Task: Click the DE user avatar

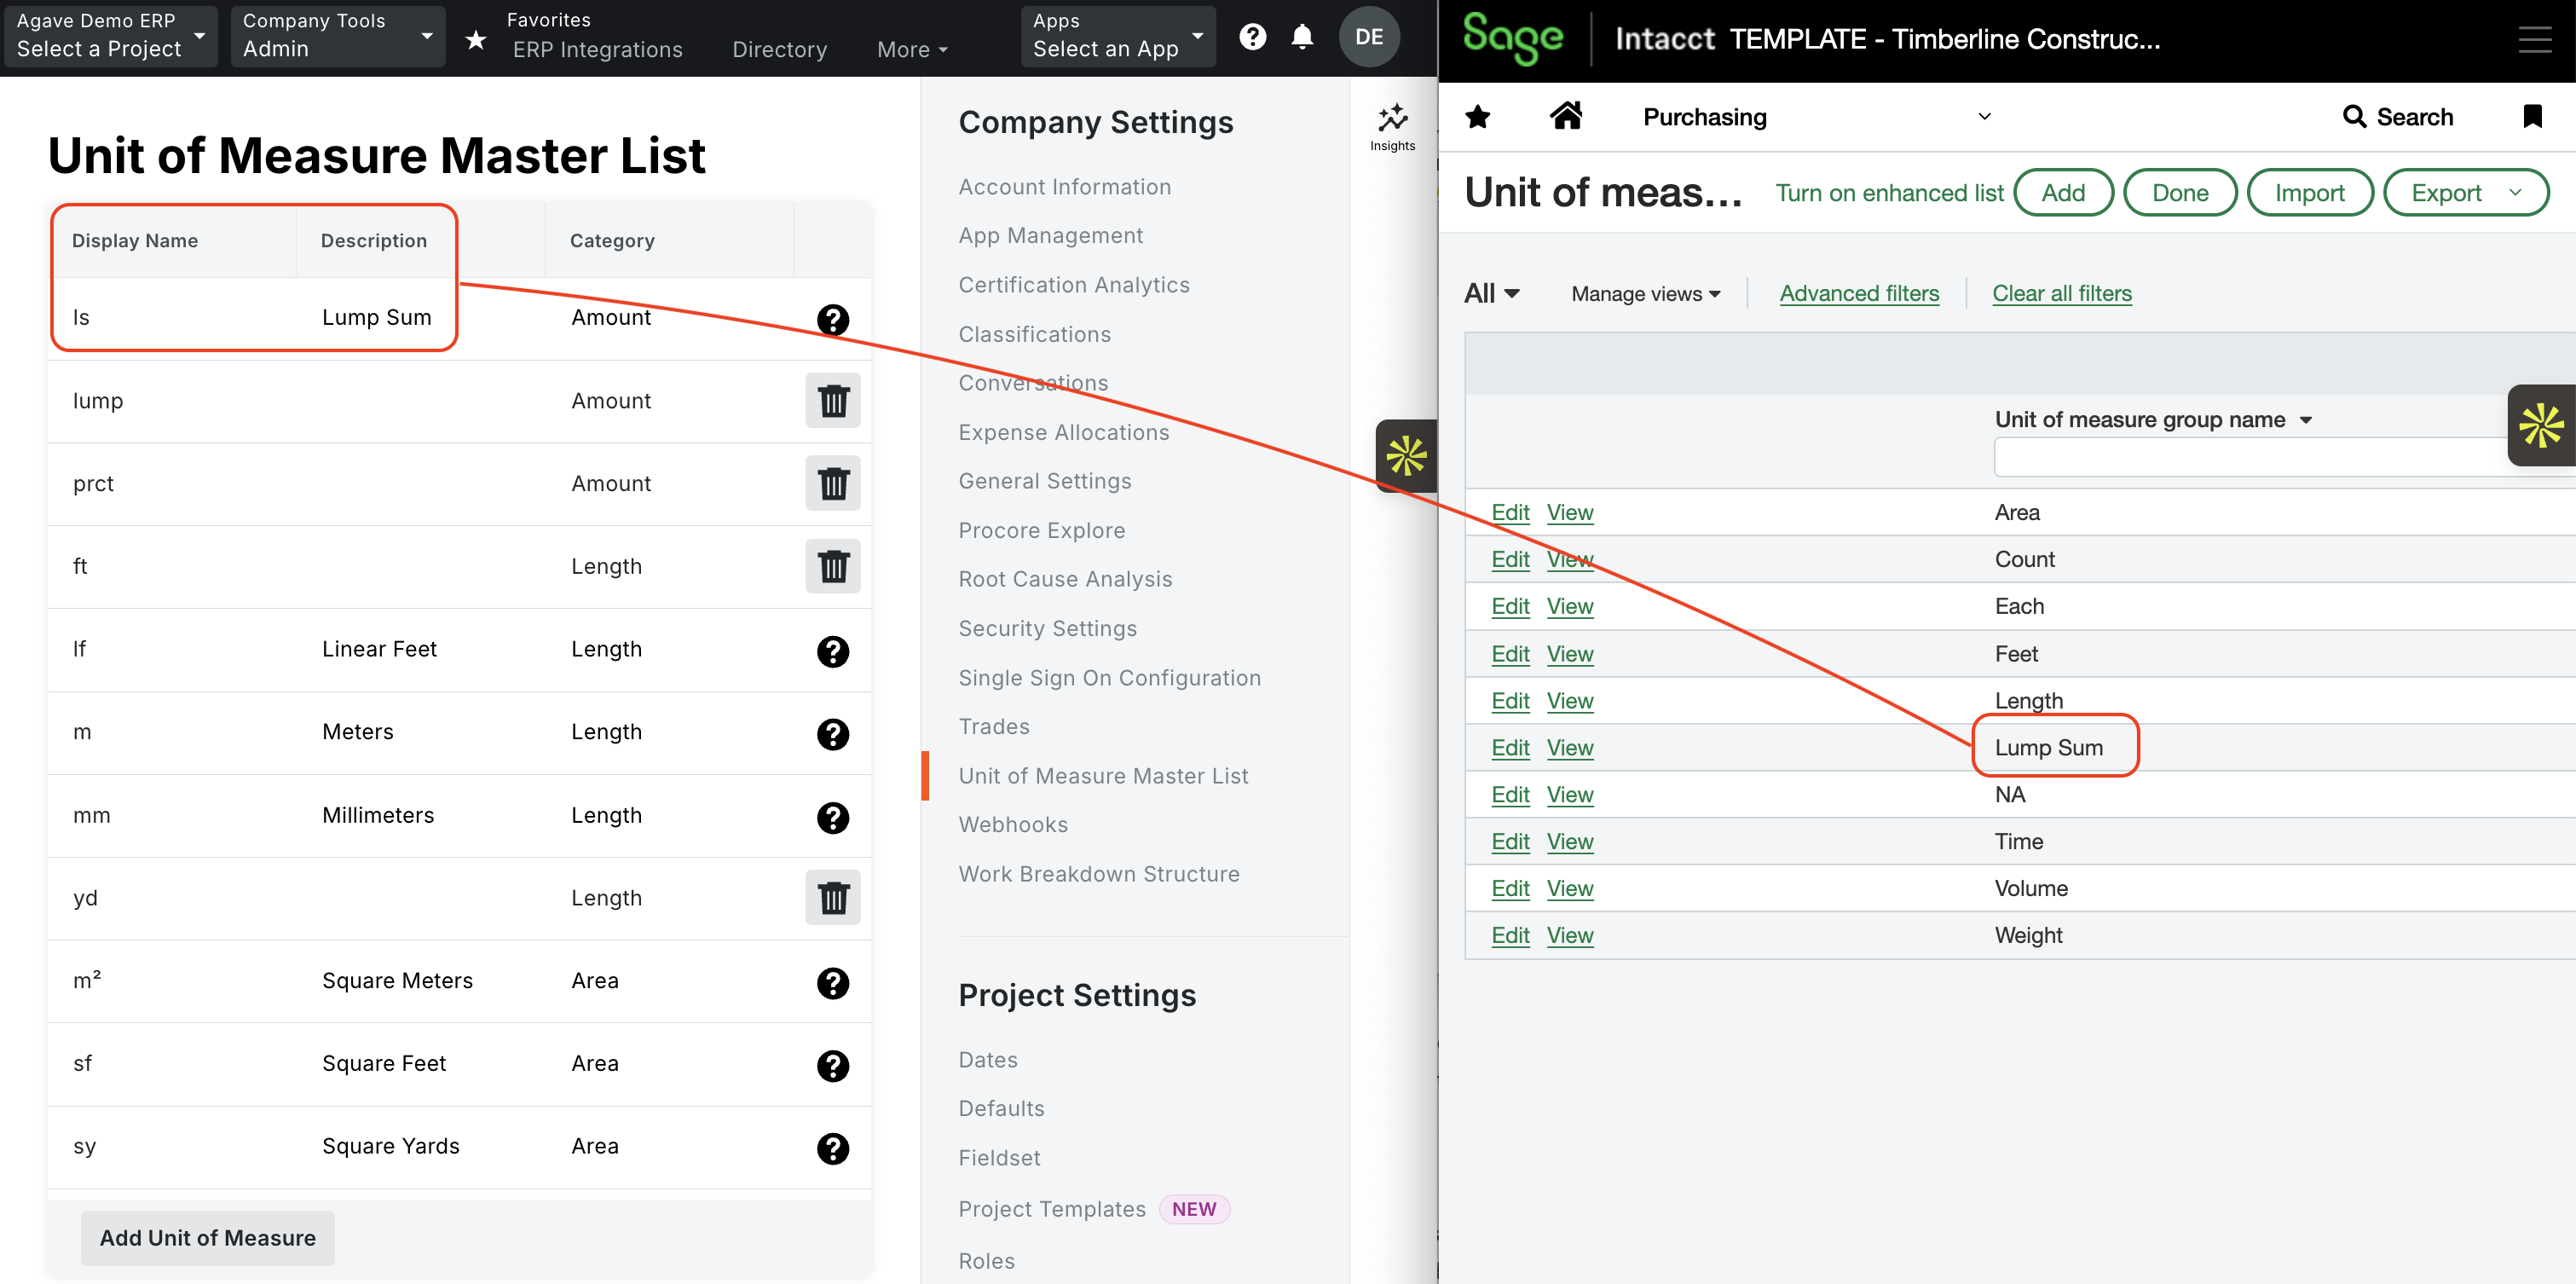Action: point(1370,36)
